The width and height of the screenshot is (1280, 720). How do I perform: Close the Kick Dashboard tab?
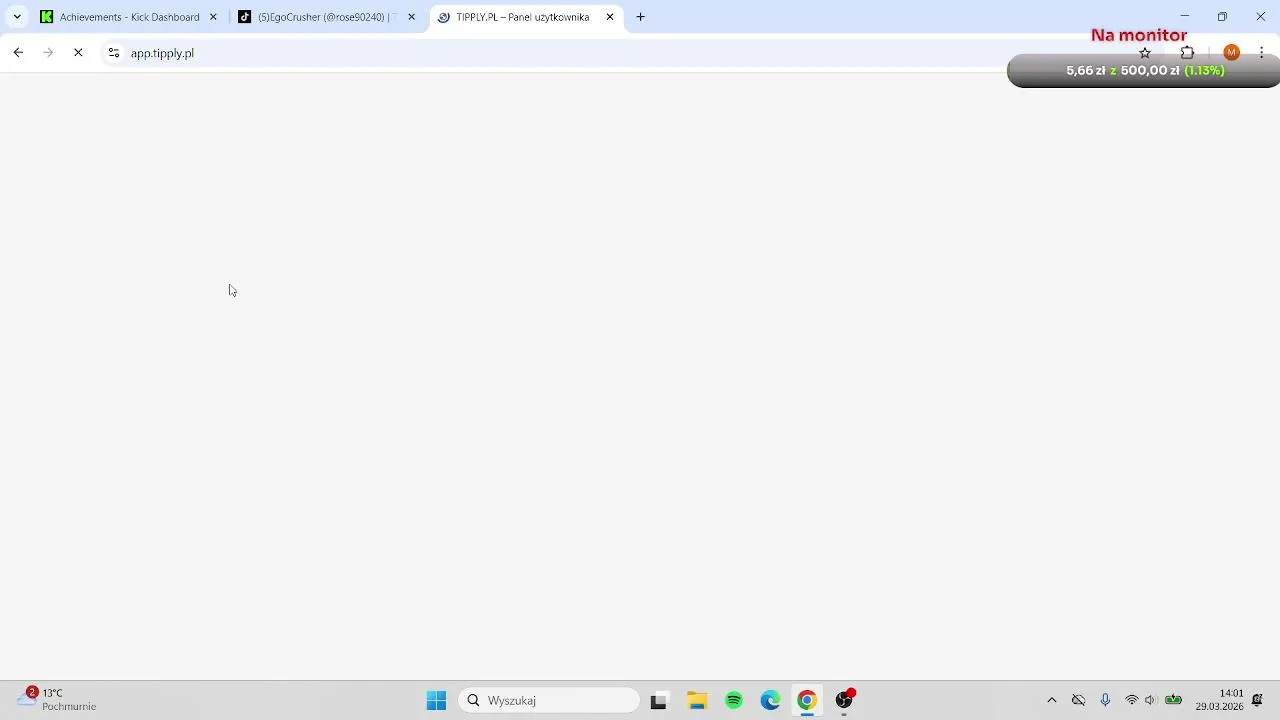(x=213, y=17)
